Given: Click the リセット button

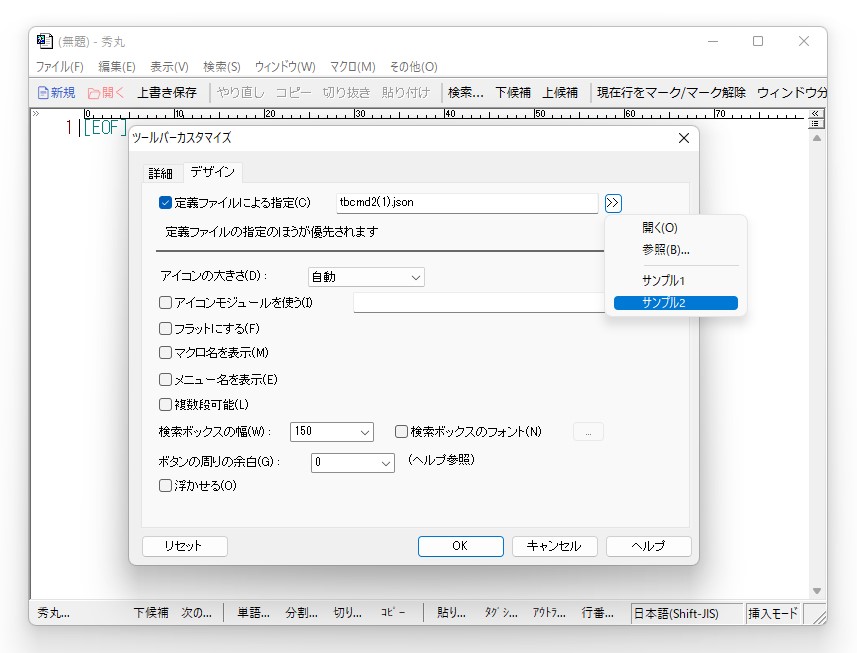Looking at the screenshot, I should [184, 546].
